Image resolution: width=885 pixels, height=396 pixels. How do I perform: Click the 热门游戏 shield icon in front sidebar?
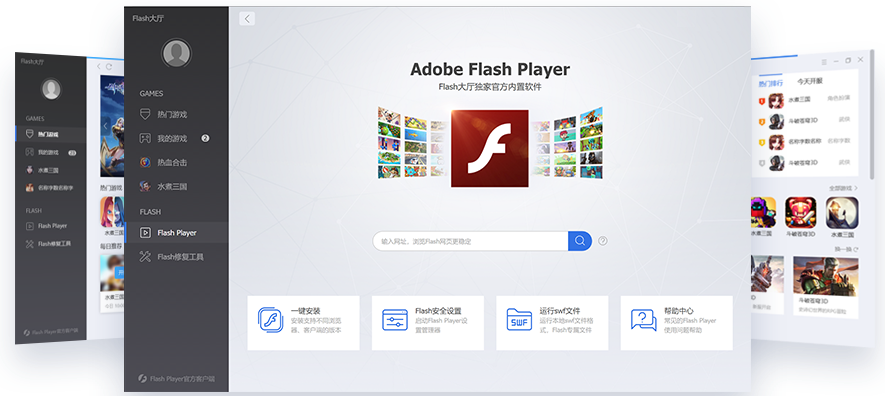tap(145, 115)
